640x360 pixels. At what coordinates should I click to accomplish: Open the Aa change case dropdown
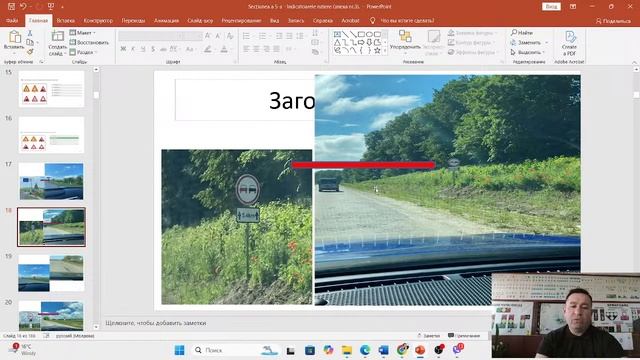(x=190, y=49)
